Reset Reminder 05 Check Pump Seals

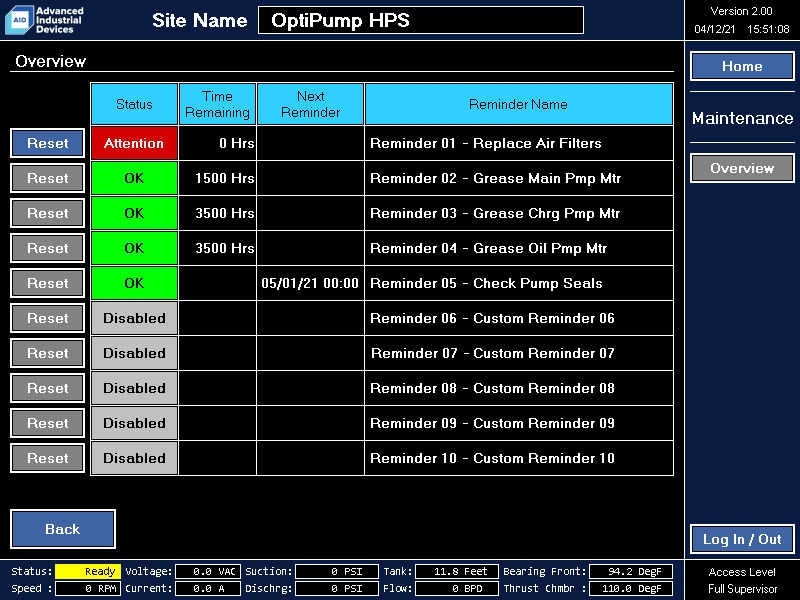pos(47,283)
